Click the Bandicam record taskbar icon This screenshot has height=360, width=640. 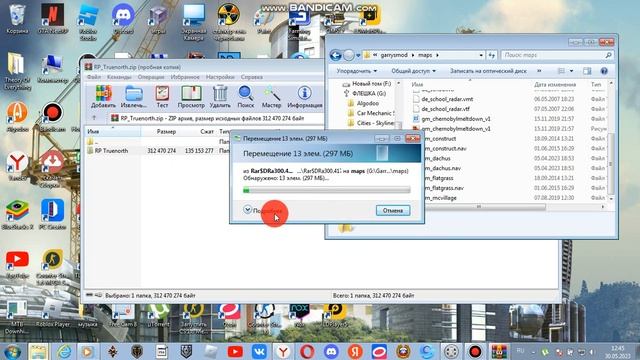(x=475, y=351)
